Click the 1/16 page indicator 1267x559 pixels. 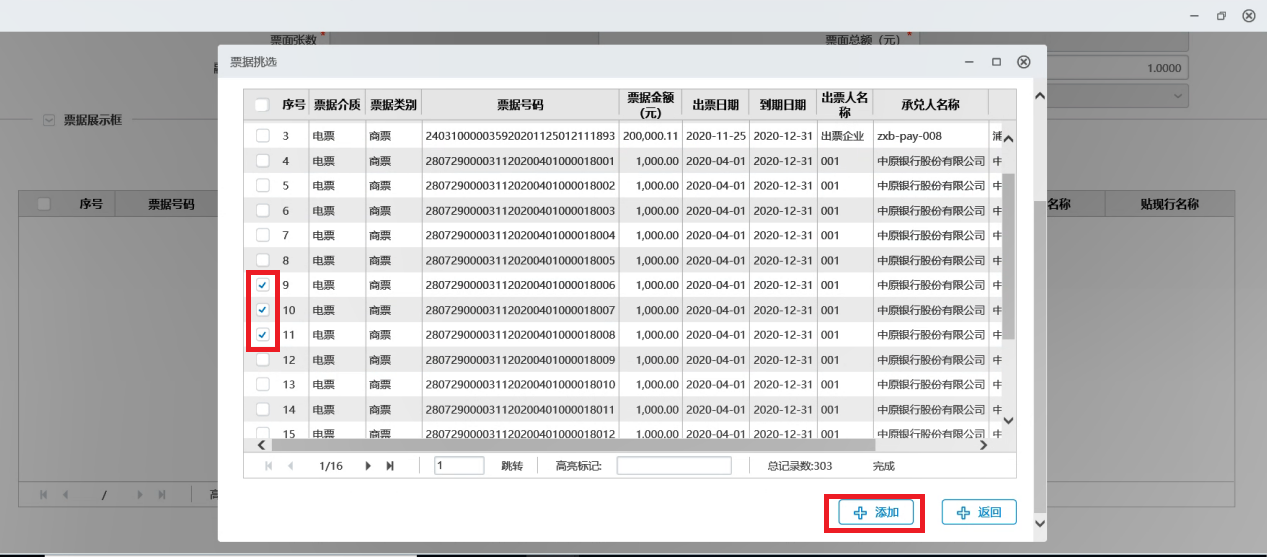330,466
